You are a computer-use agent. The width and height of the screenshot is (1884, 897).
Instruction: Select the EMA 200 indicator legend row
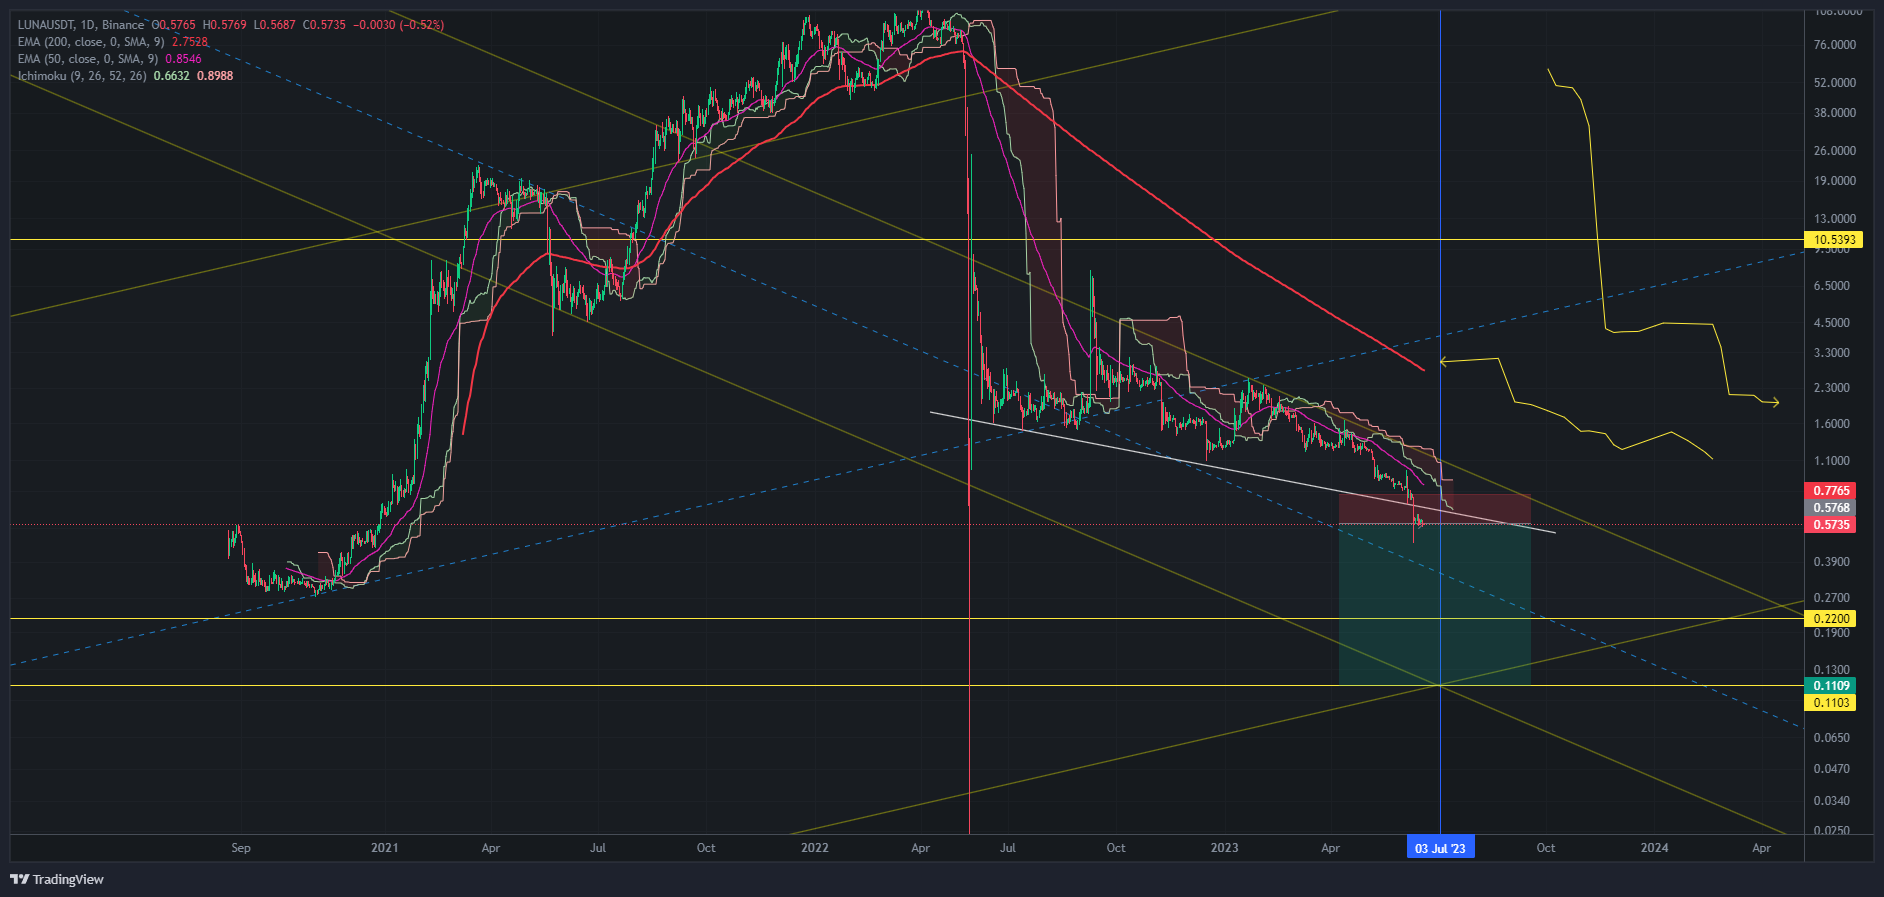tap(113, 42)
